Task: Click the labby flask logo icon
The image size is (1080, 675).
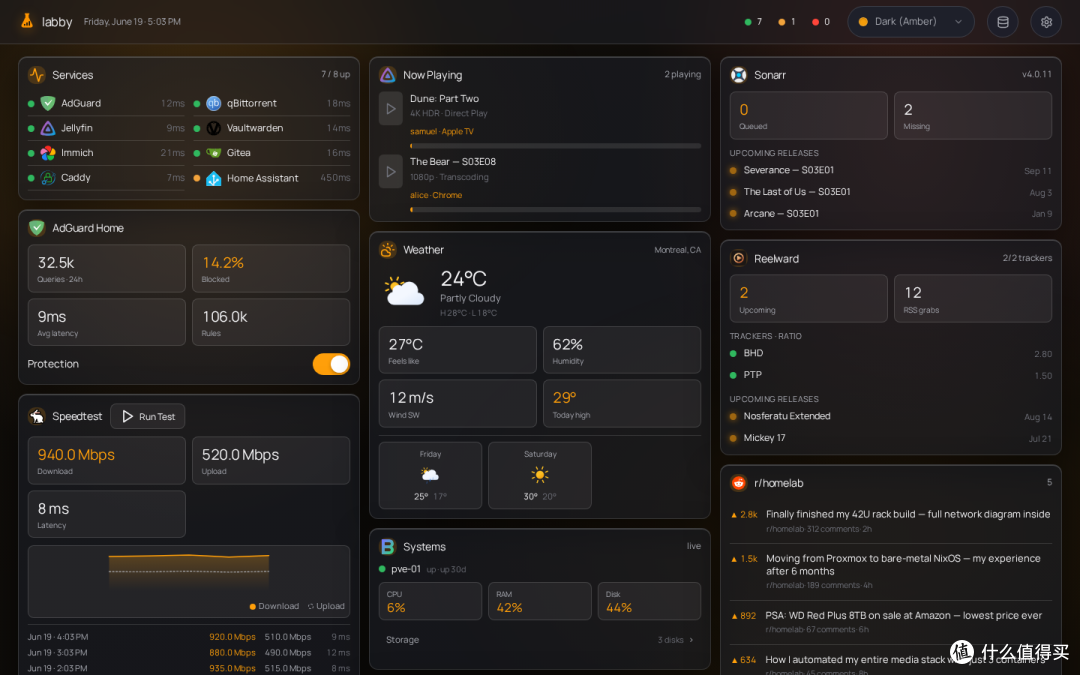Action: point(26,21)
